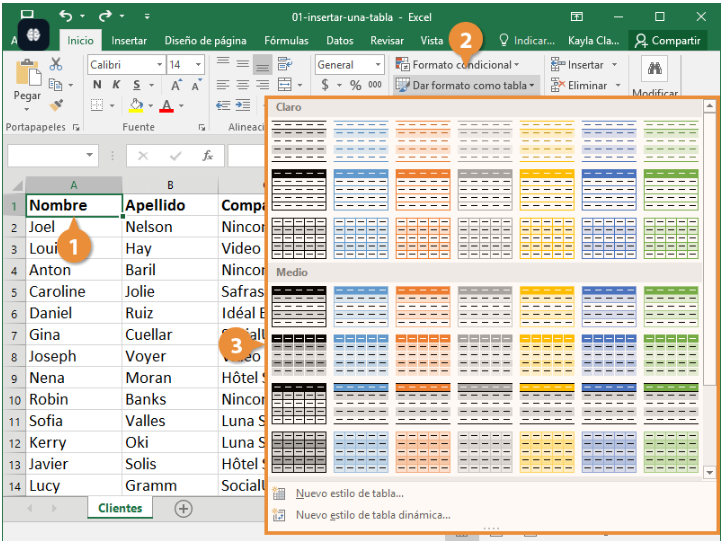Click the Compartir share button
The width and height of the screenshot is (721, 541).
667,41
